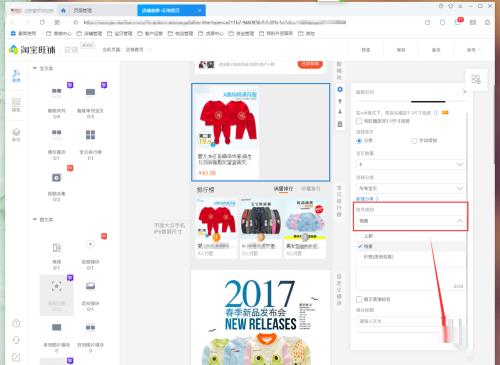Move the selected module down with arrow
500x365 pixels.
tap(340, 112)
